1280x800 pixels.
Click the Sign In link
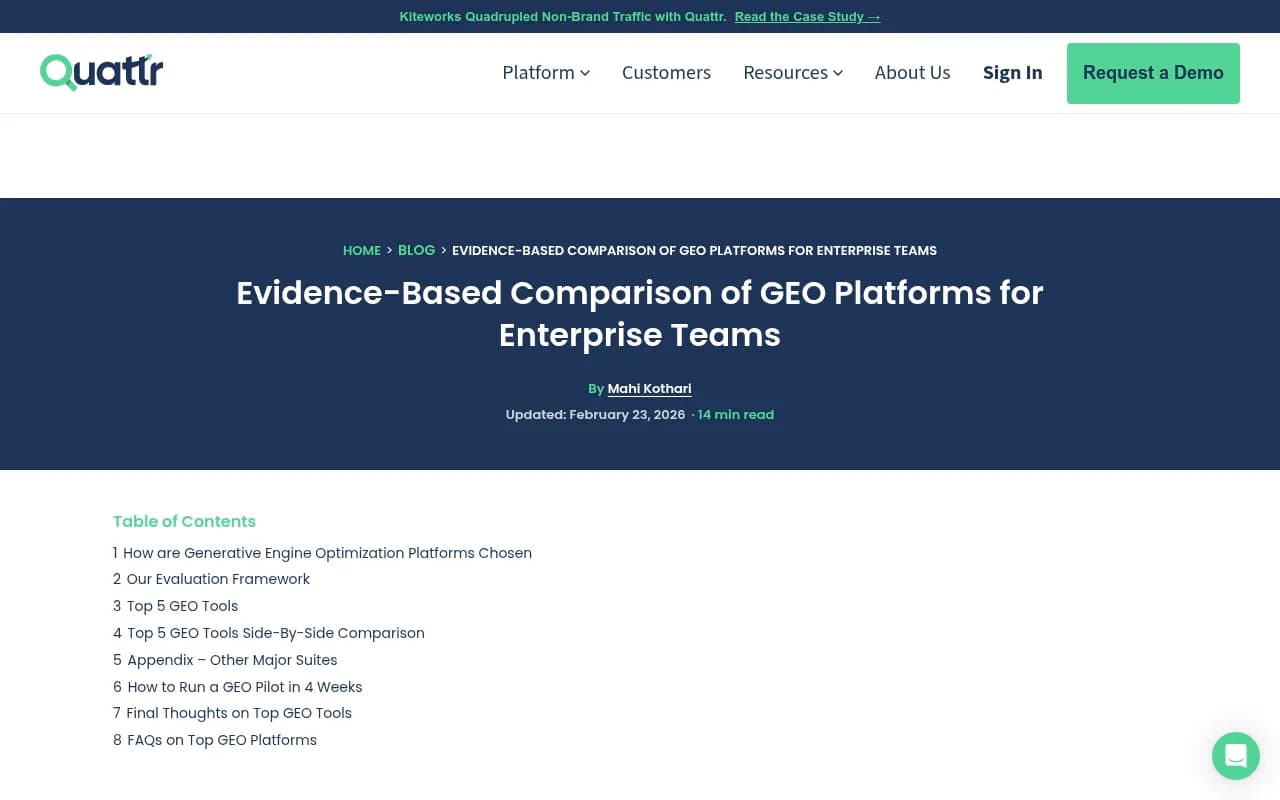point(1012,72)
